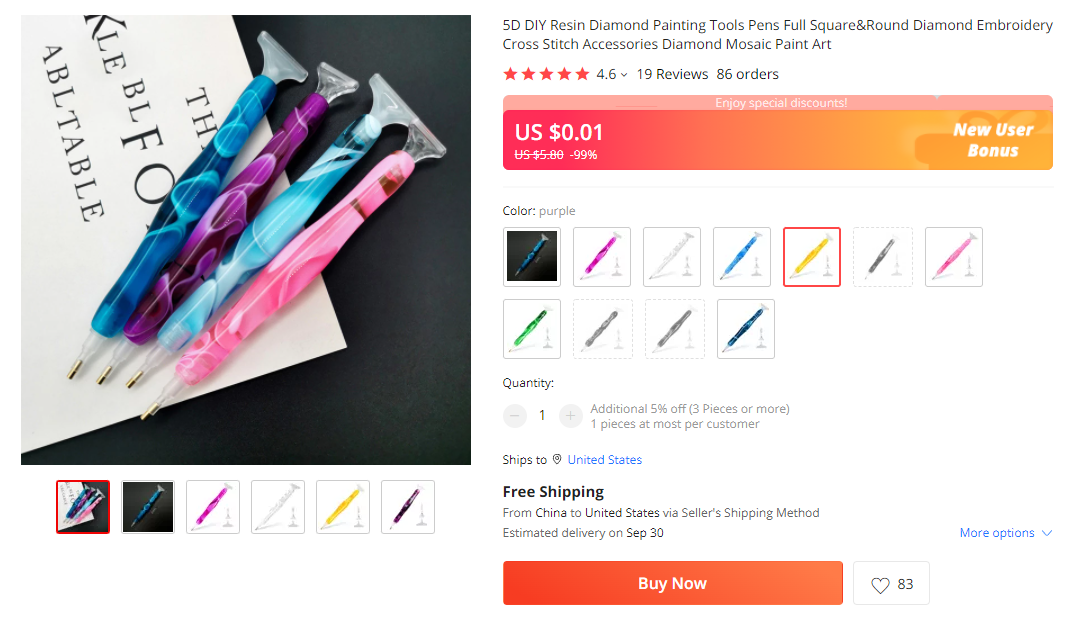Pick the white pen color option
Image resolution: width=1075 pixels, height=619 pixels.
[671, 257]
